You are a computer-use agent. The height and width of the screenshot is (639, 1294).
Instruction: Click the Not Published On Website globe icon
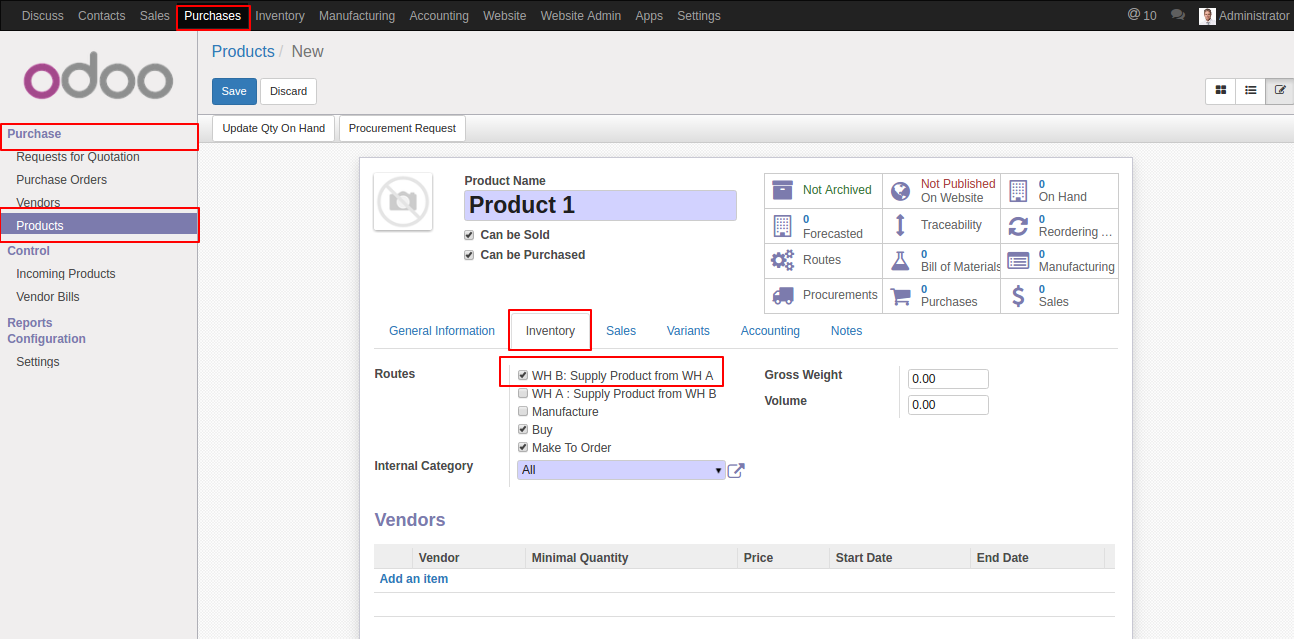(900, 190)
